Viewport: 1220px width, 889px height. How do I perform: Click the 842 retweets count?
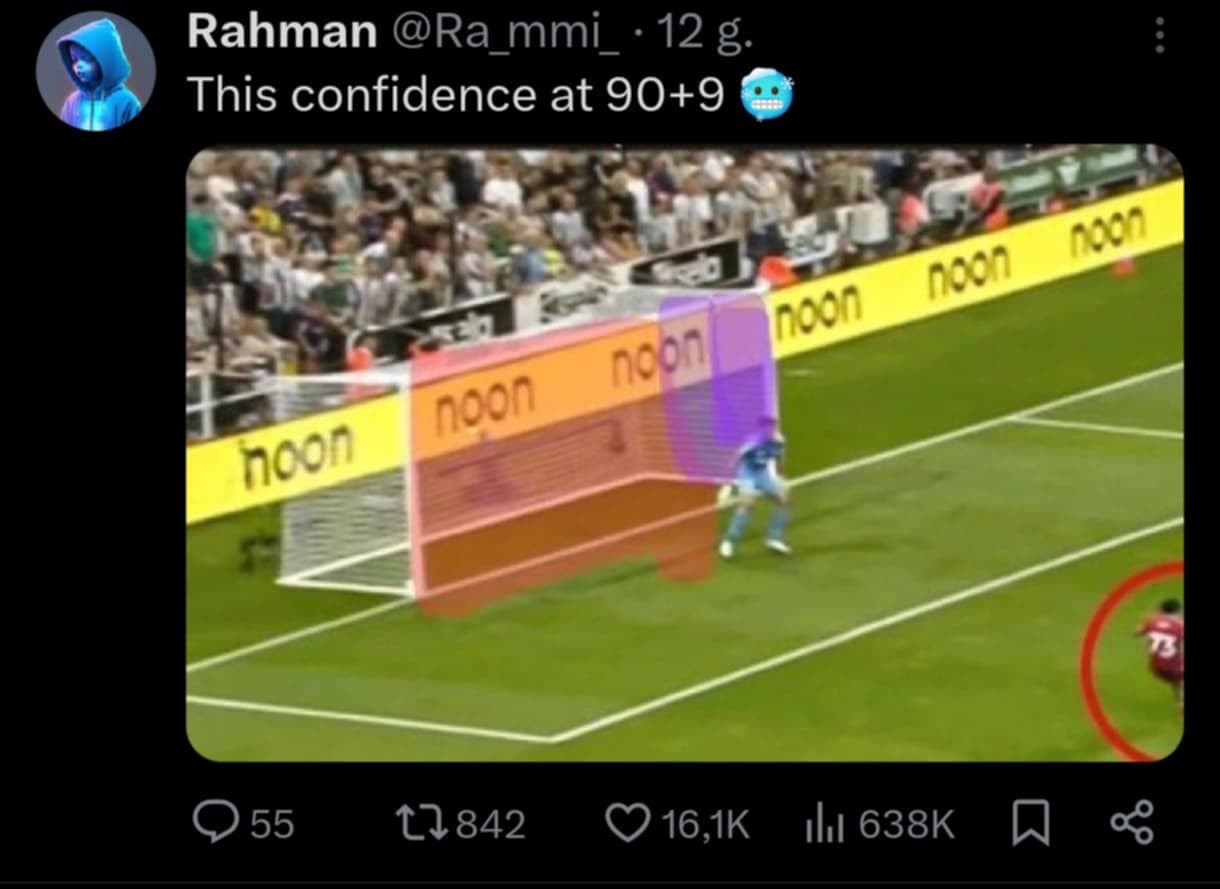click(x=491, y=825)
